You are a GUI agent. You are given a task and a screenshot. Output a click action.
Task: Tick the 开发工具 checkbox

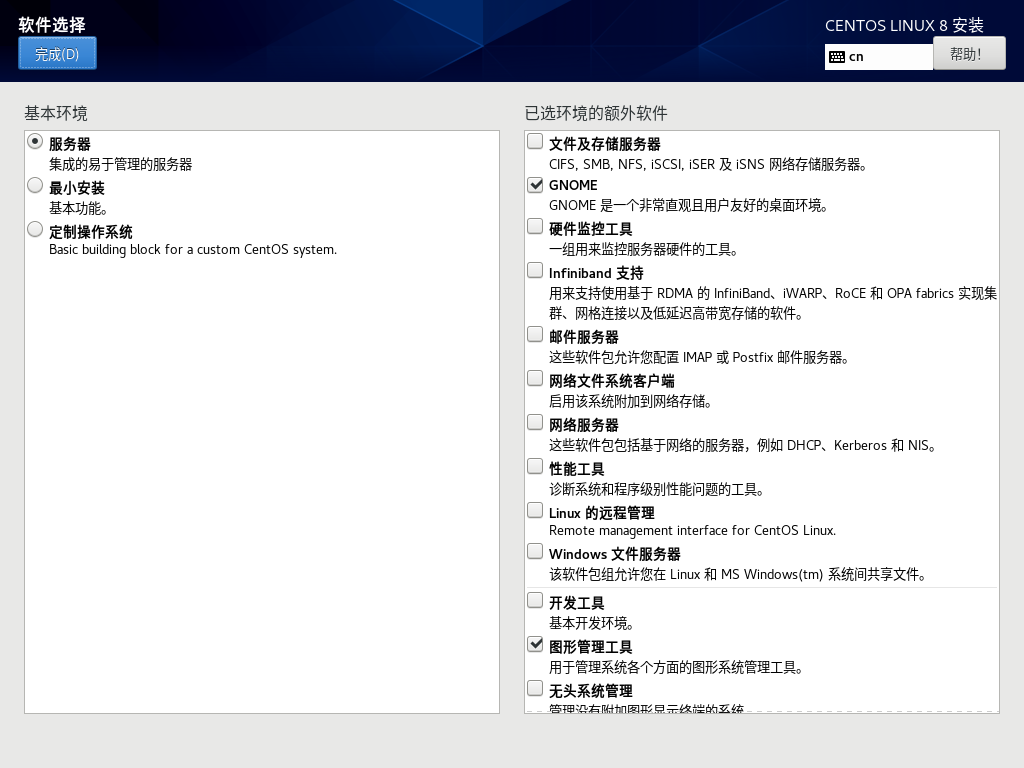(x=536, y=601)
